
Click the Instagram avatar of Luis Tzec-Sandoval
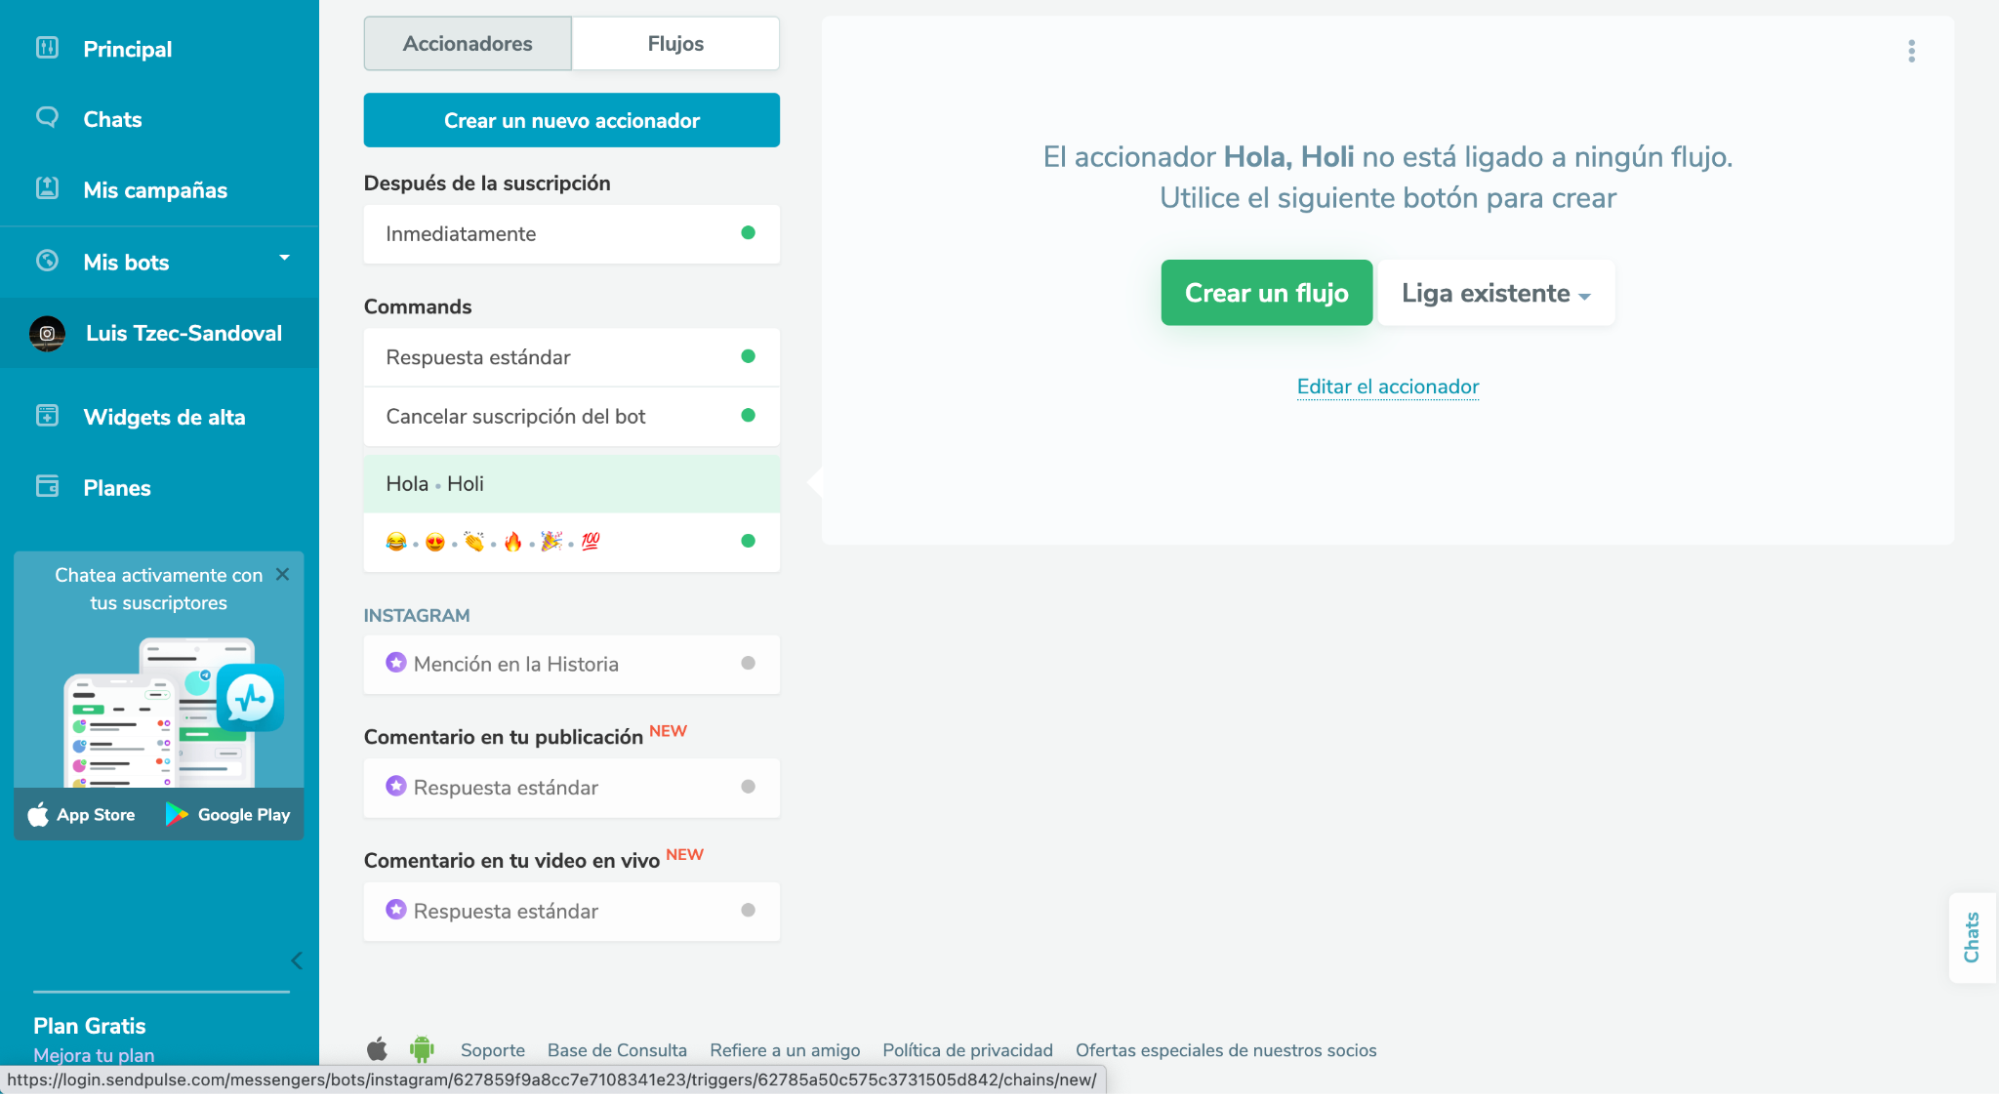tap(47, 333)
